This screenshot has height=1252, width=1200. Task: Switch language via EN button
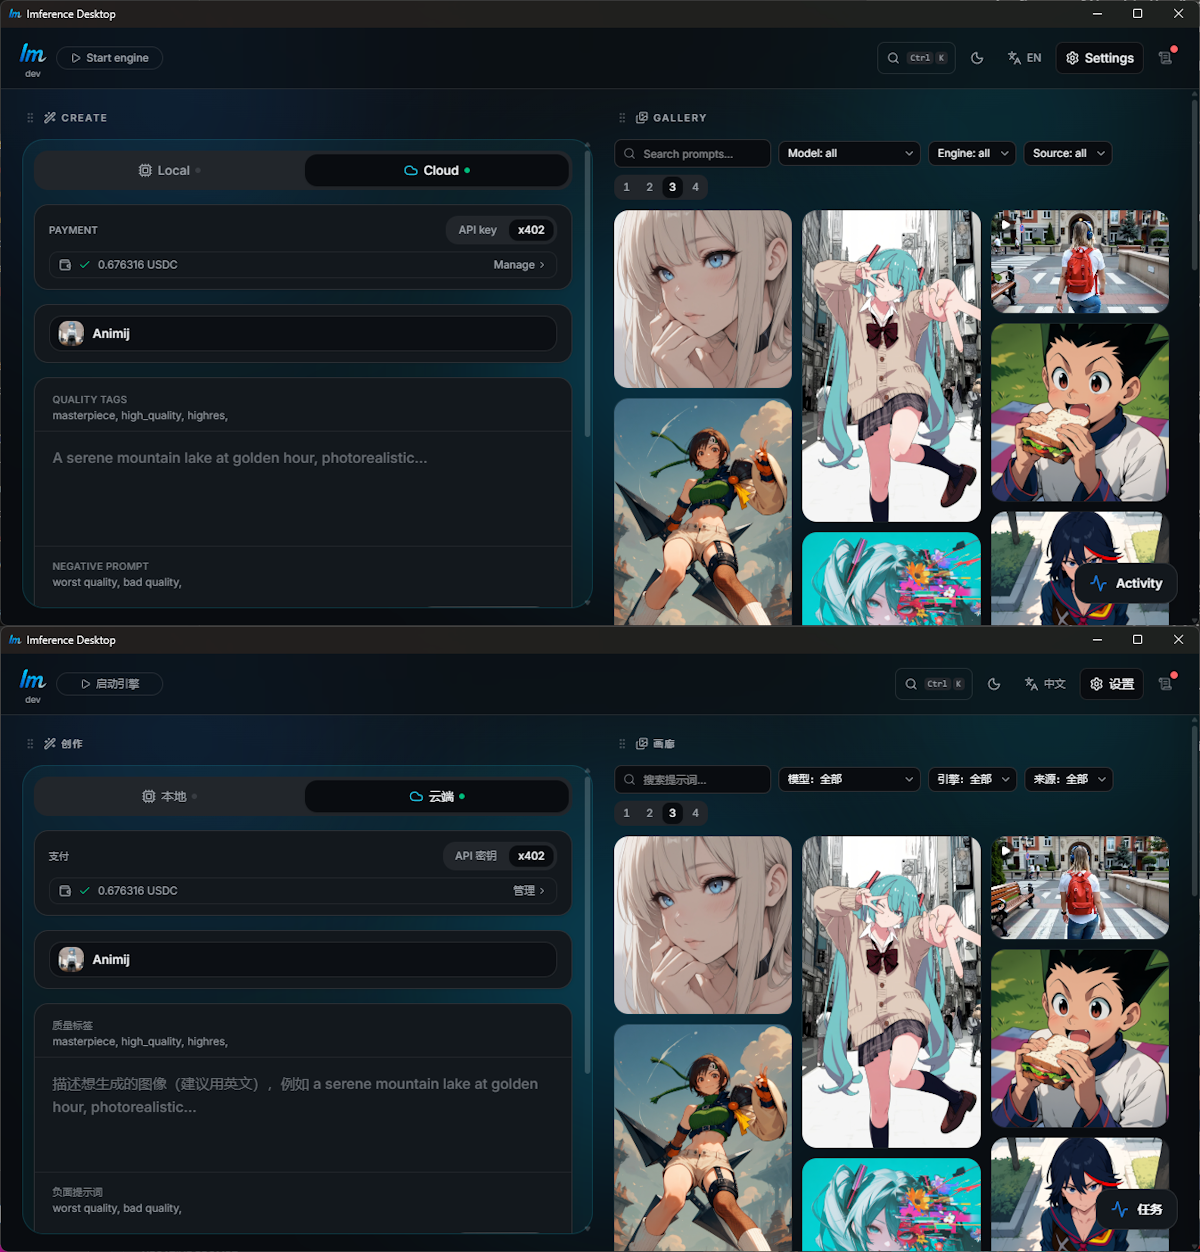[1024, 58]
